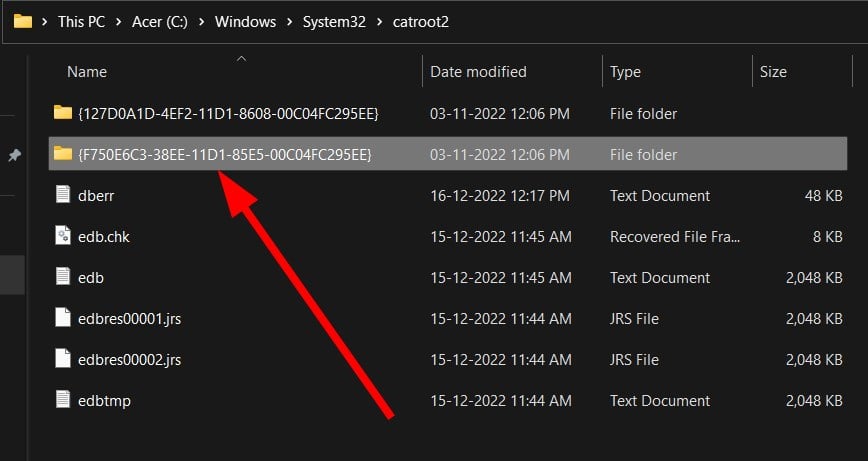Sort files by the Size column

click(773, 72)
